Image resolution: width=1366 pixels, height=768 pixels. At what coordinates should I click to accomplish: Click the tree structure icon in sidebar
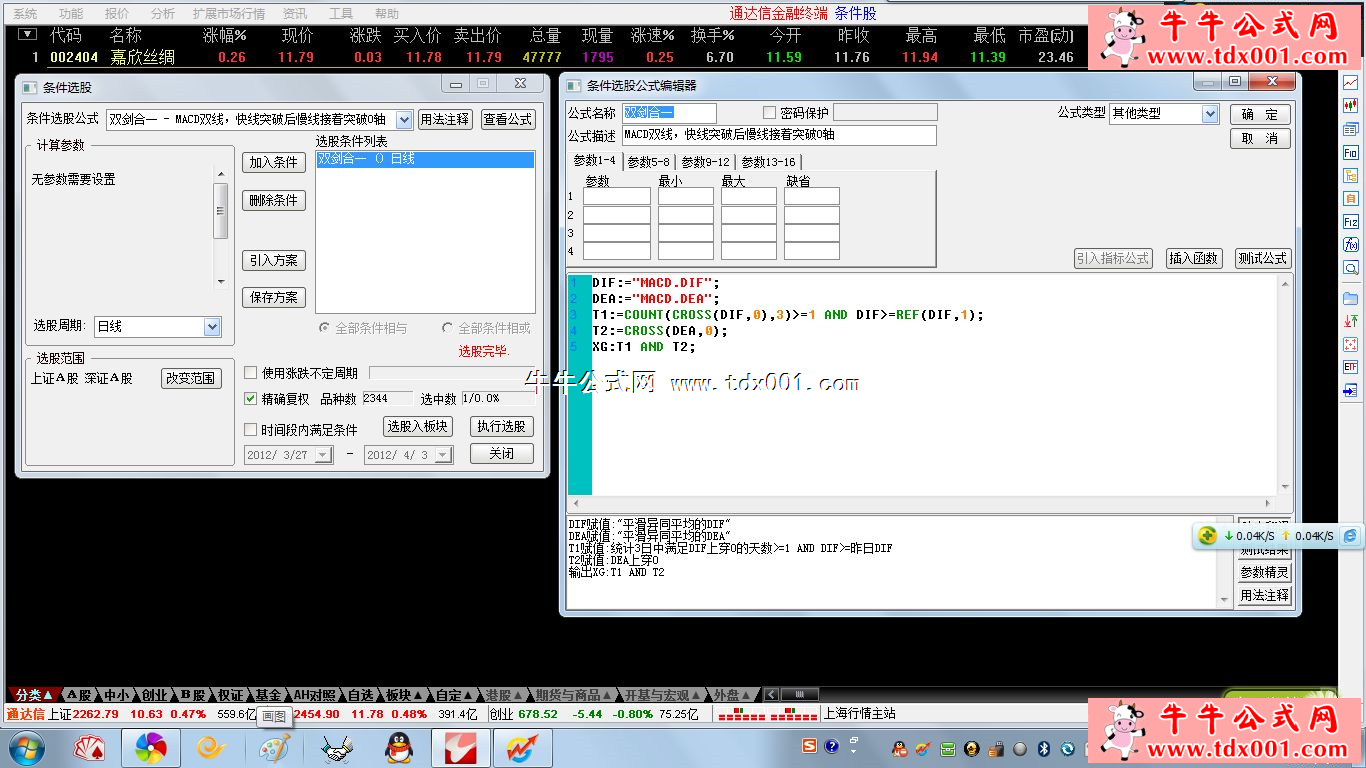pyautogui.click(x=1351, y=176)
